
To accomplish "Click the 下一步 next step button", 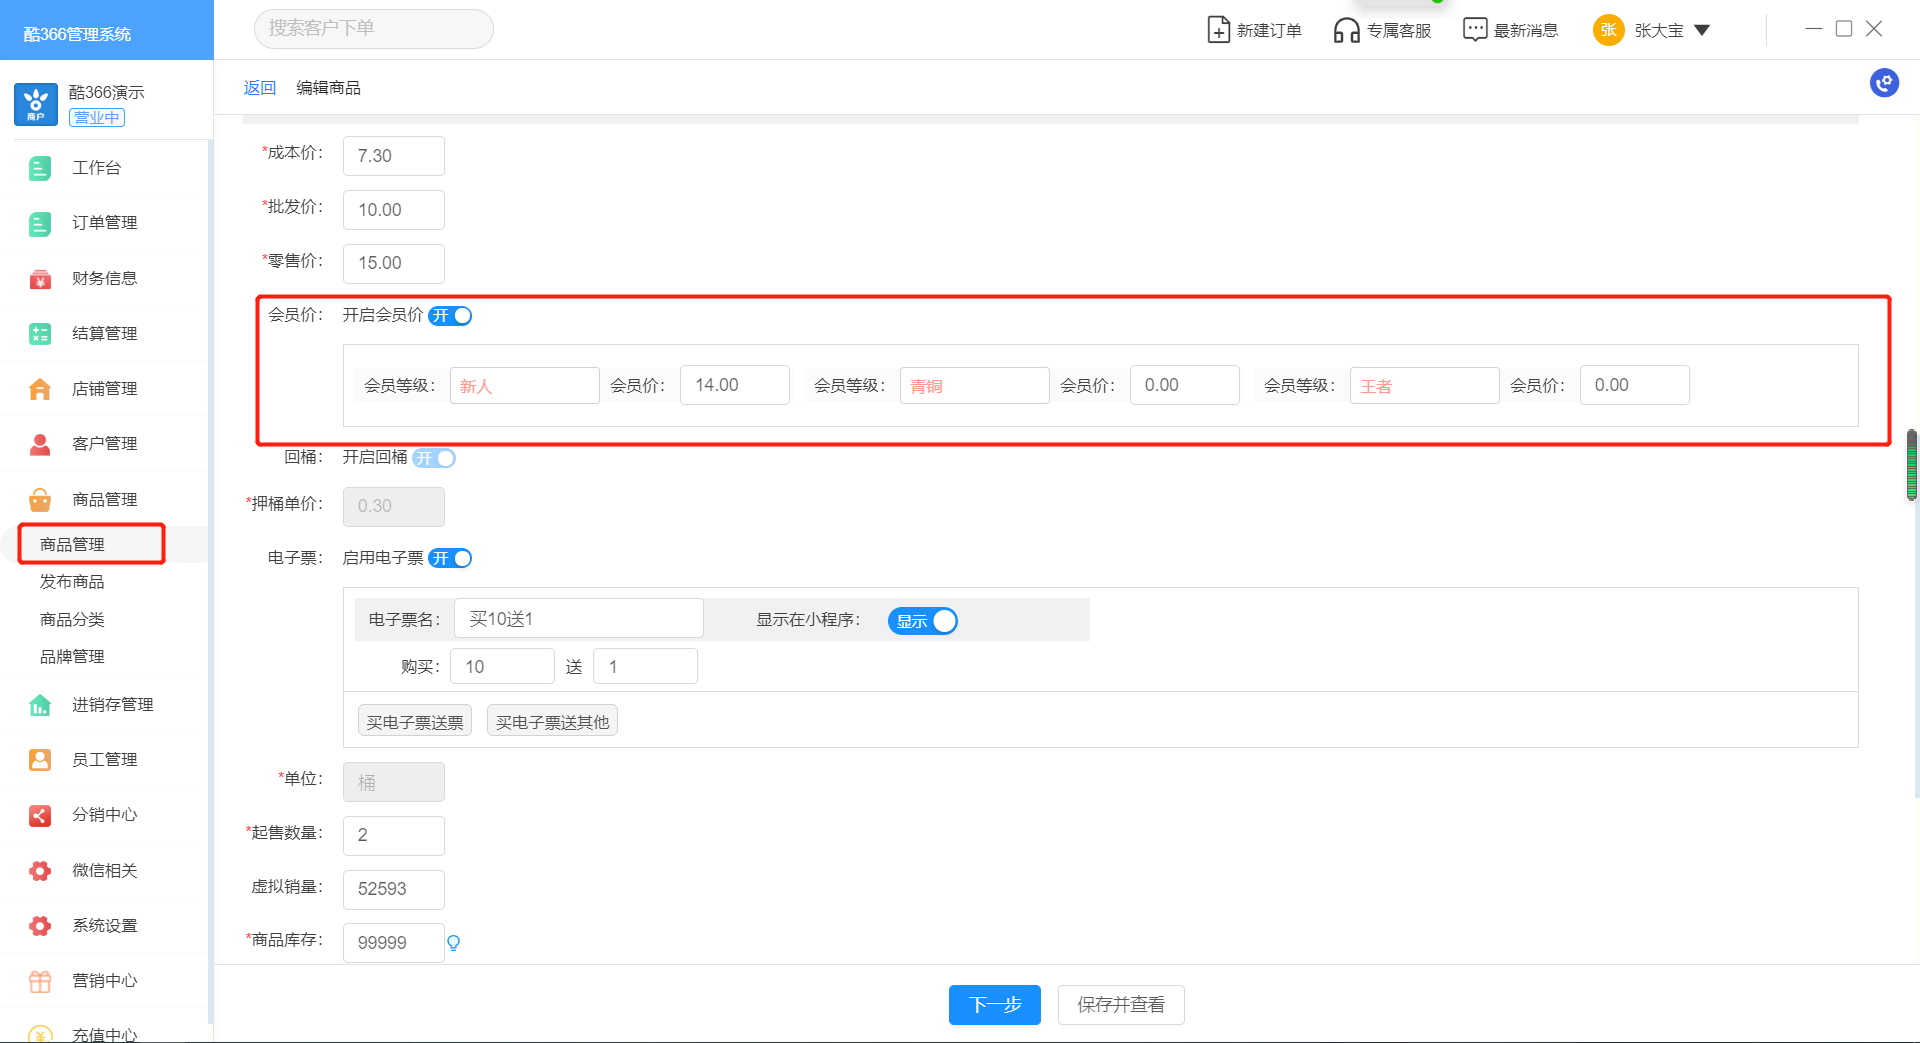I will pyautogui.click(x=994, y=1005).
